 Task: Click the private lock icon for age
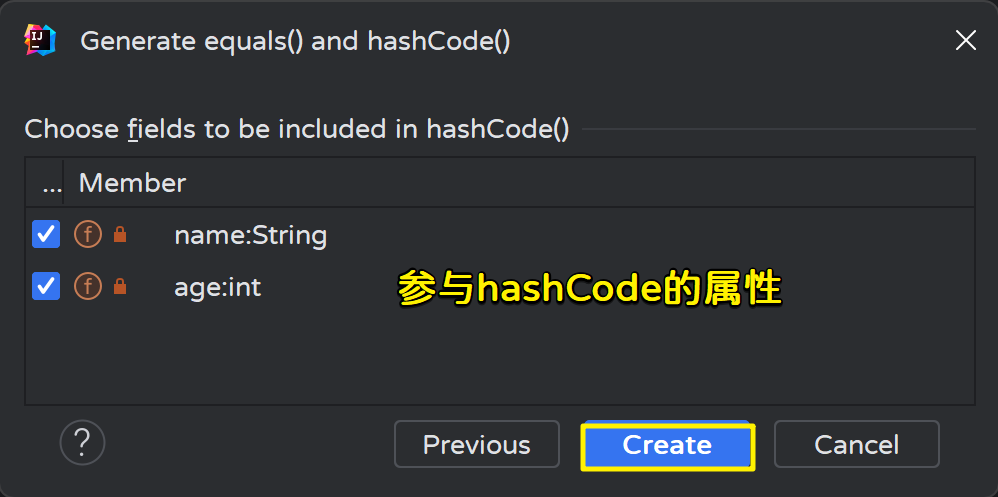(x=120, y=288)
